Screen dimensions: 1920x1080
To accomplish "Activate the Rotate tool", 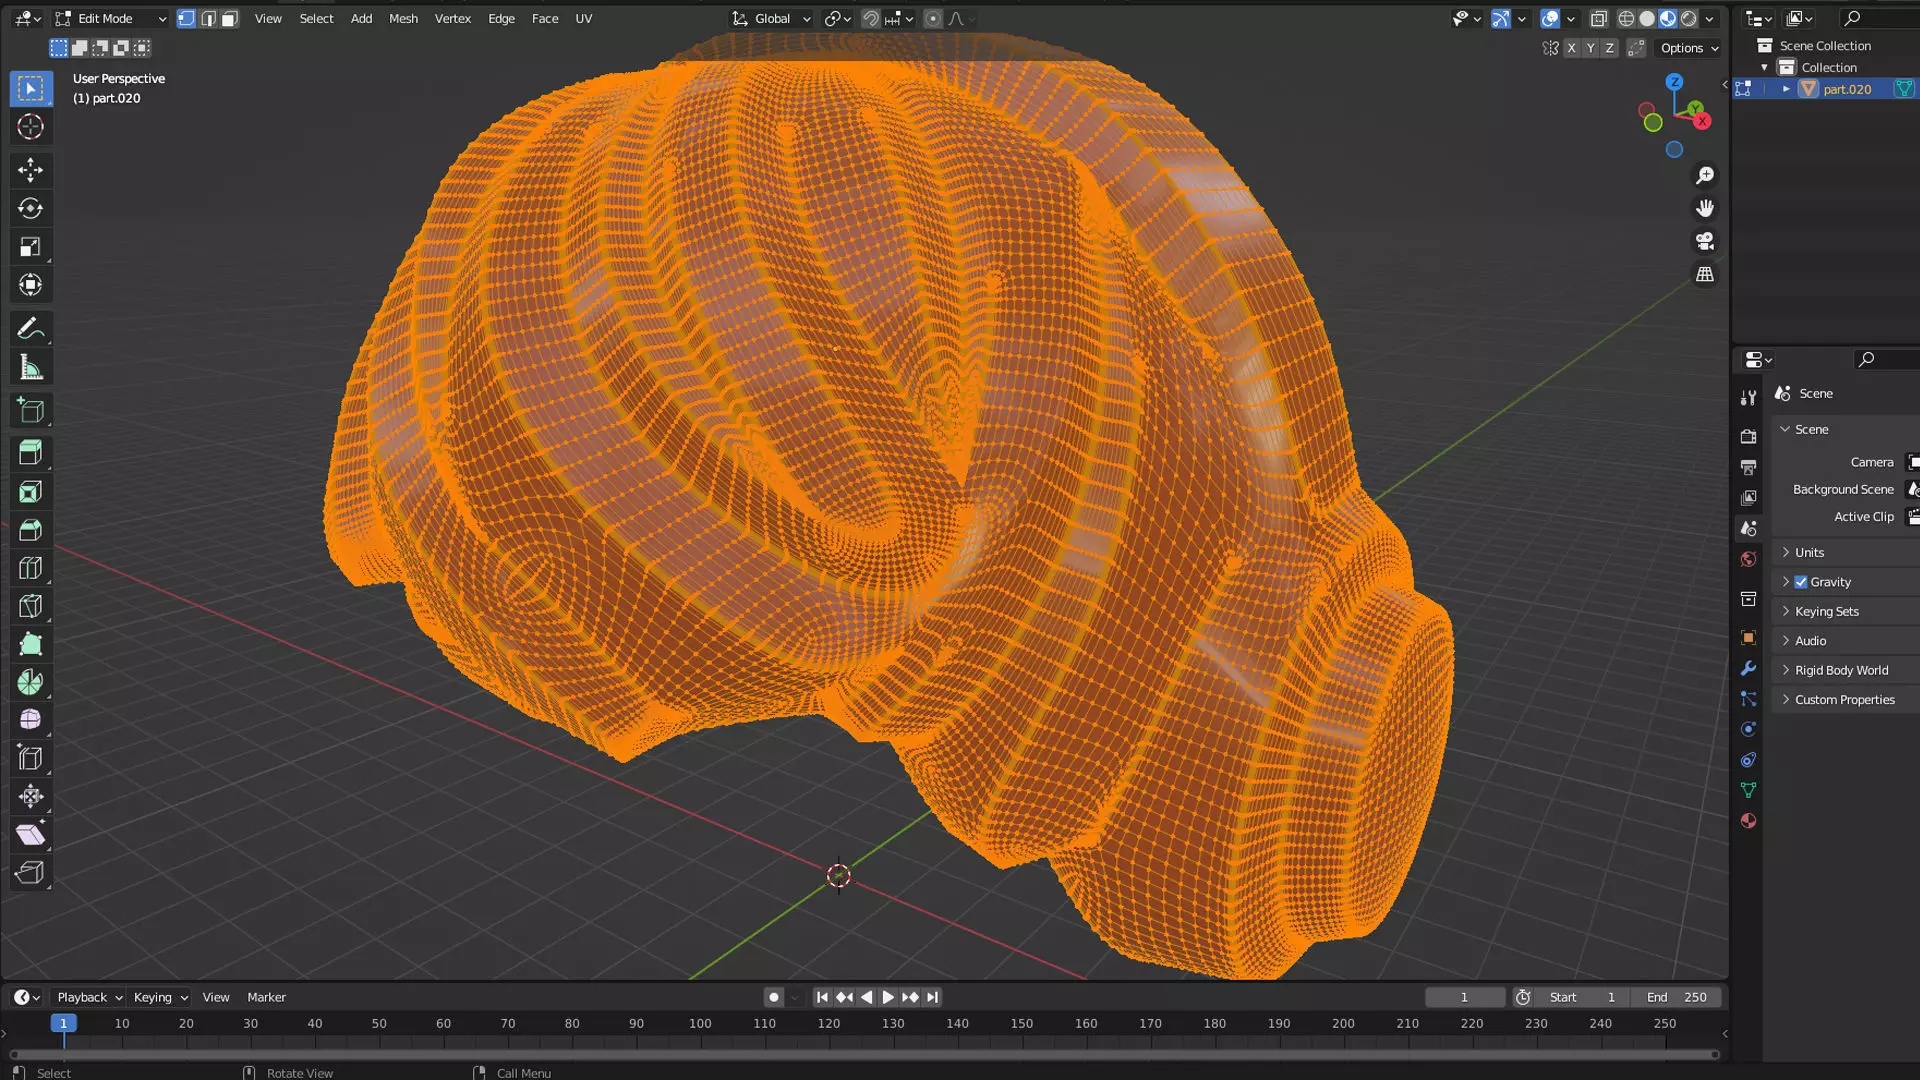I will click(x=30, y=208).
